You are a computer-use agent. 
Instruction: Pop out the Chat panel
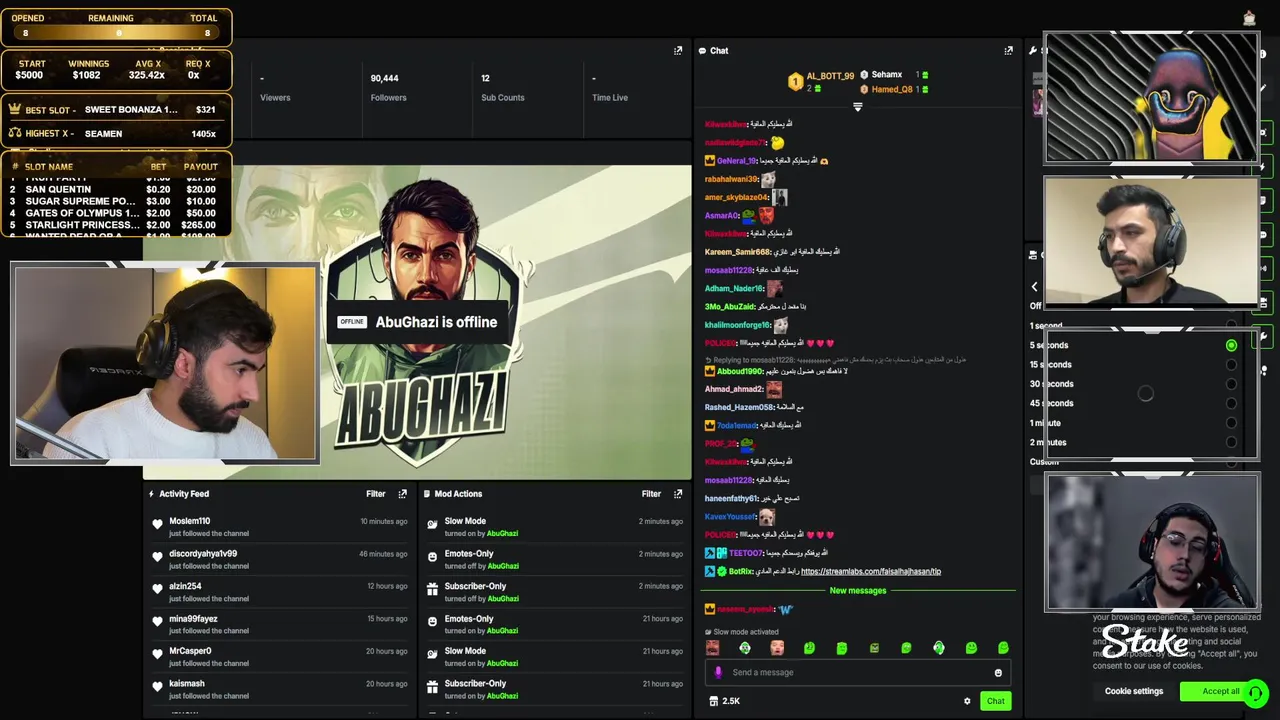point(1008,51)
